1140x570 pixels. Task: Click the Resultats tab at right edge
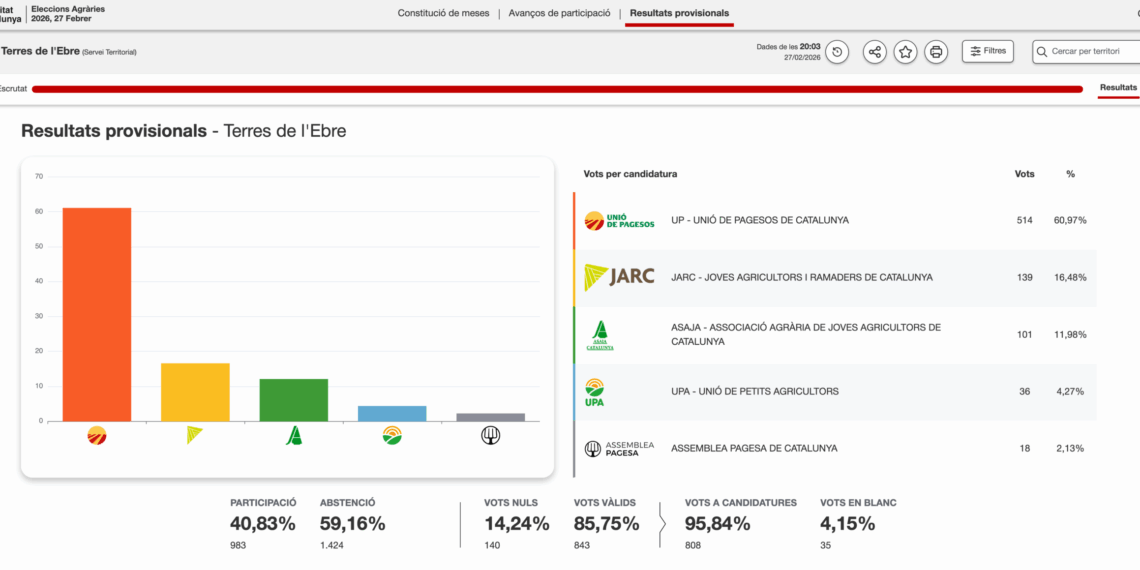coord(1118,88)
